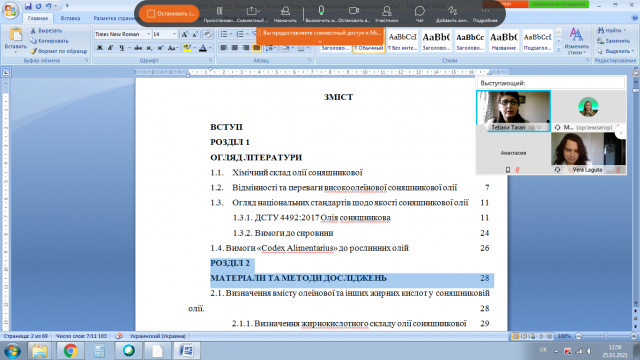This screenshot has width=640, height=360.
Task: Apply the Название style
Action: click(x=504, y=41)
